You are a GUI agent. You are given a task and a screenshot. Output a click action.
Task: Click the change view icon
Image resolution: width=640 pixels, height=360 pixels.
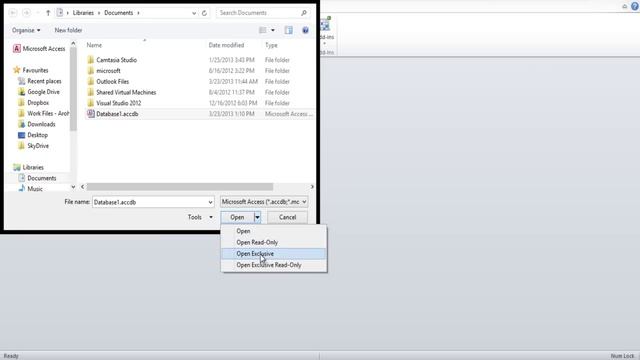point(262,30)
